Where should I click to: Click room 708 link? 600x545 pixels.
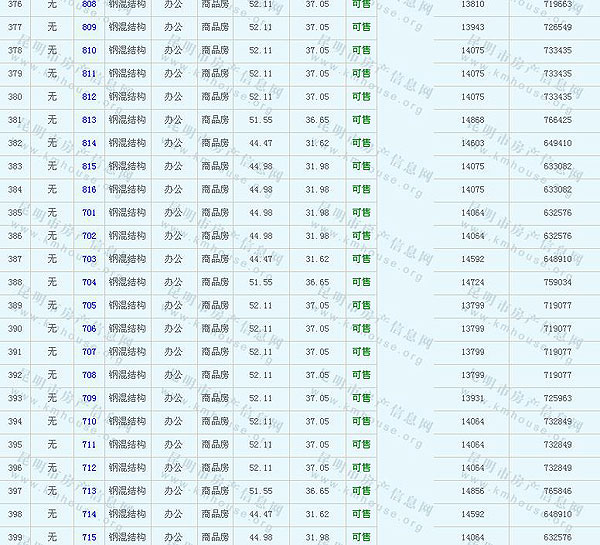coord(89,375)
